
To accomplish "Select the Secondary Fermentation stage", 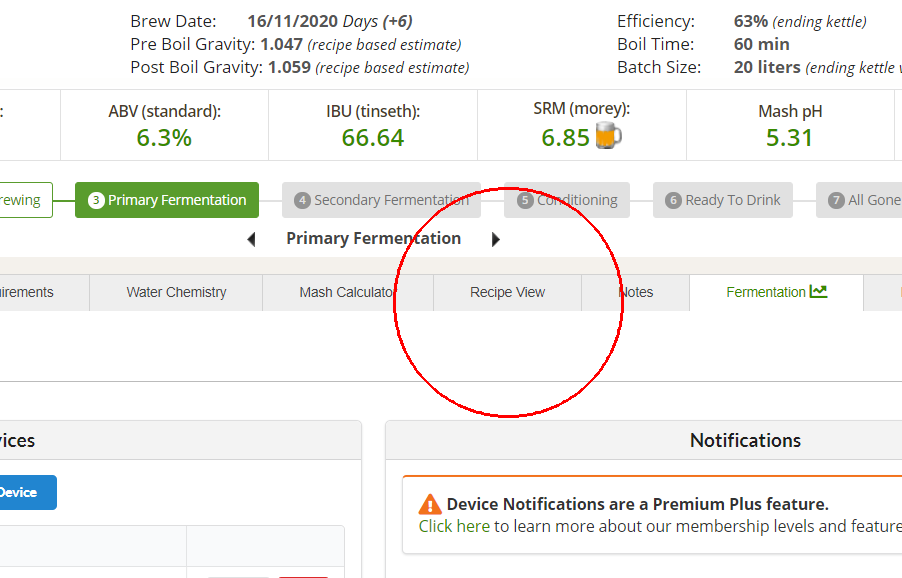I will coord(381,200).
